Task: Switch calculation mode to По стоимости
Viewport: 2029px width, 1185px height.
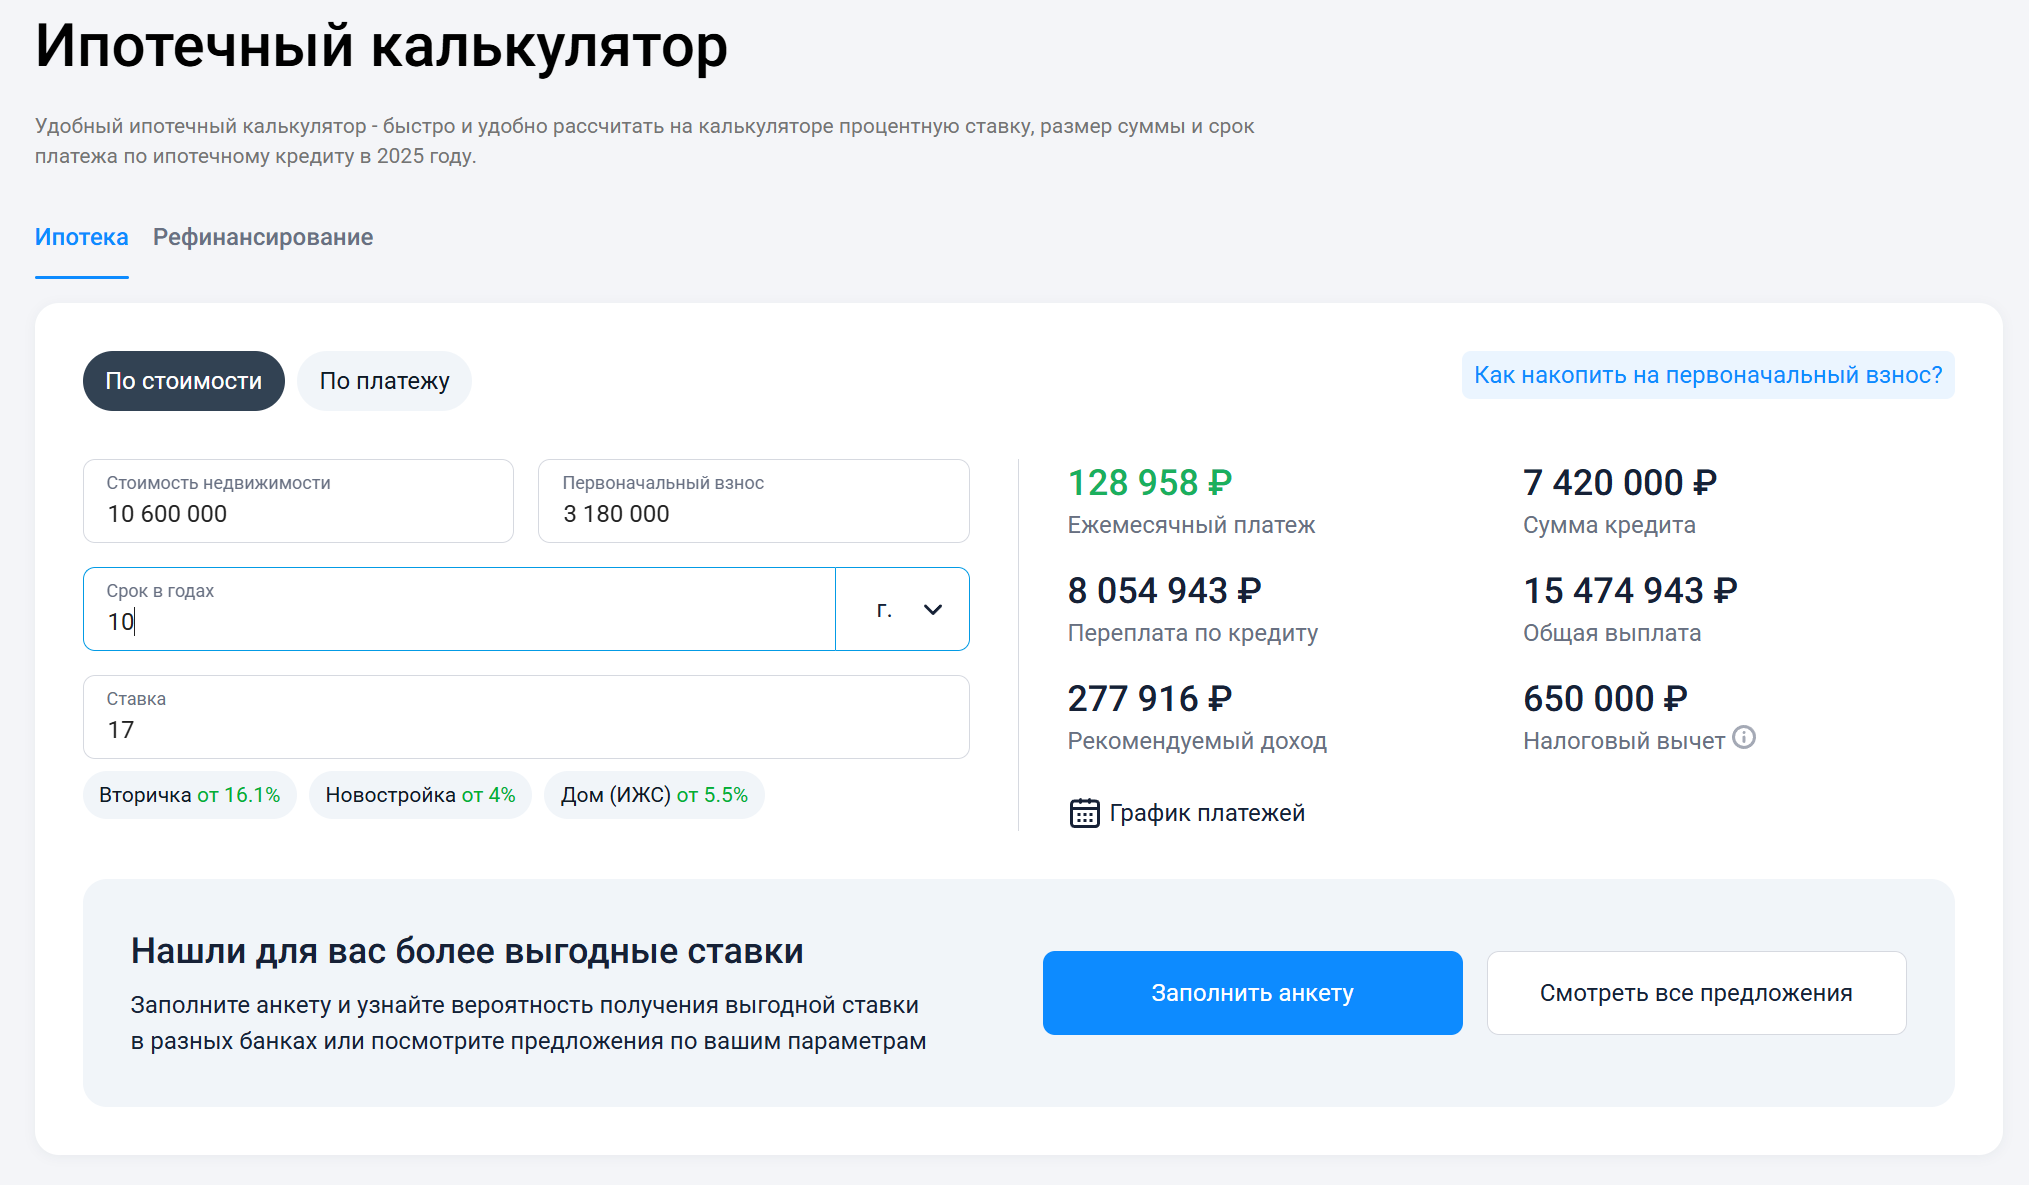Action: [184, 381]
